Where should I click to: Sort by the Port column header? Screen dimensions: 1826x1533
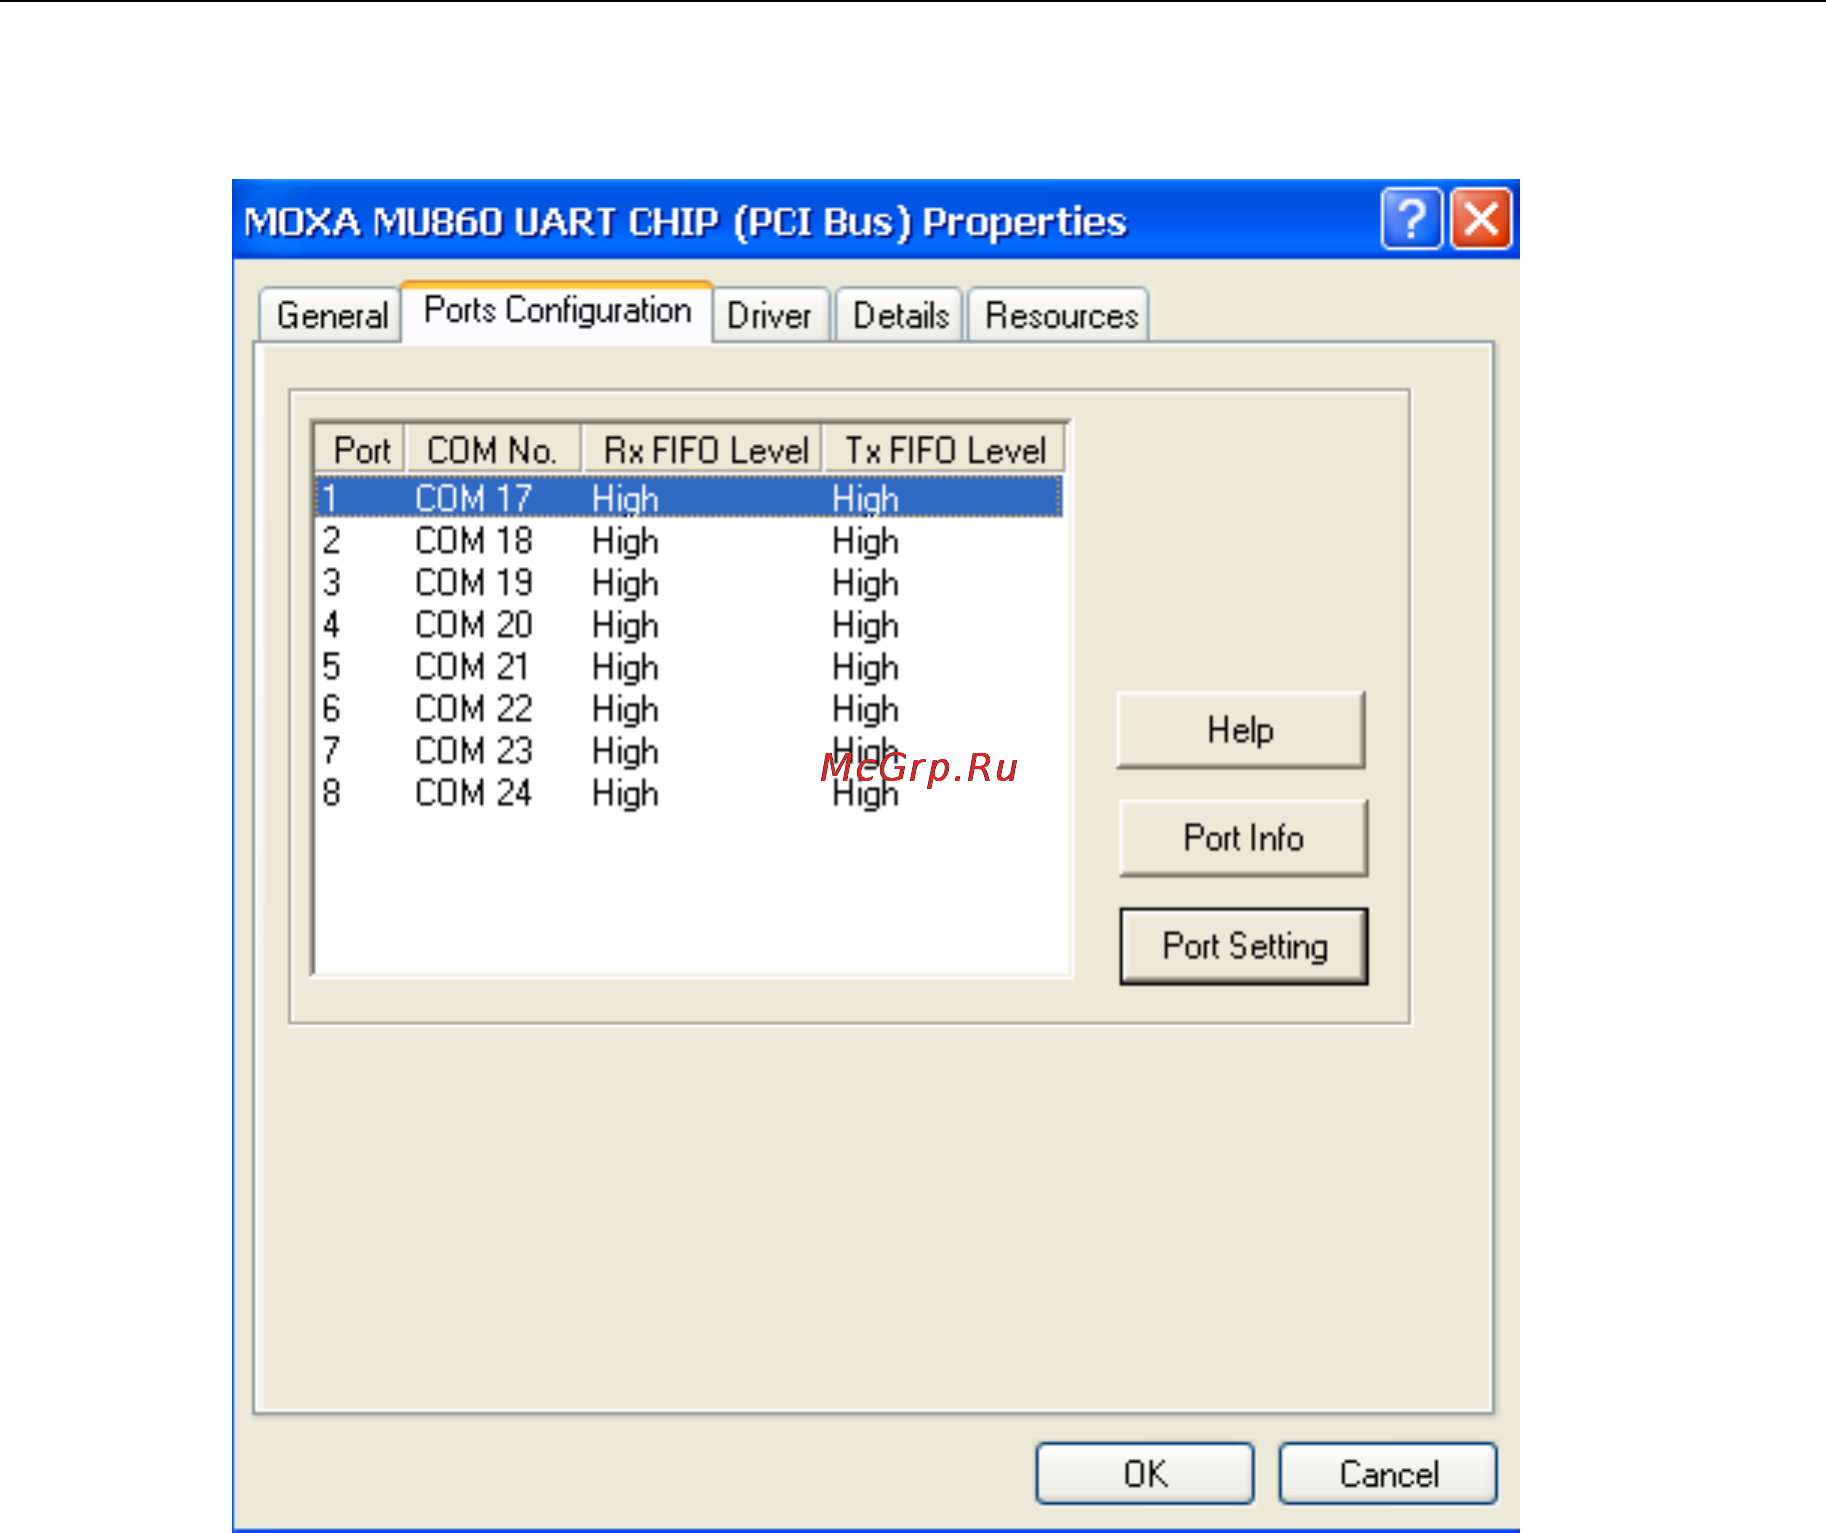tap(361, 450)
